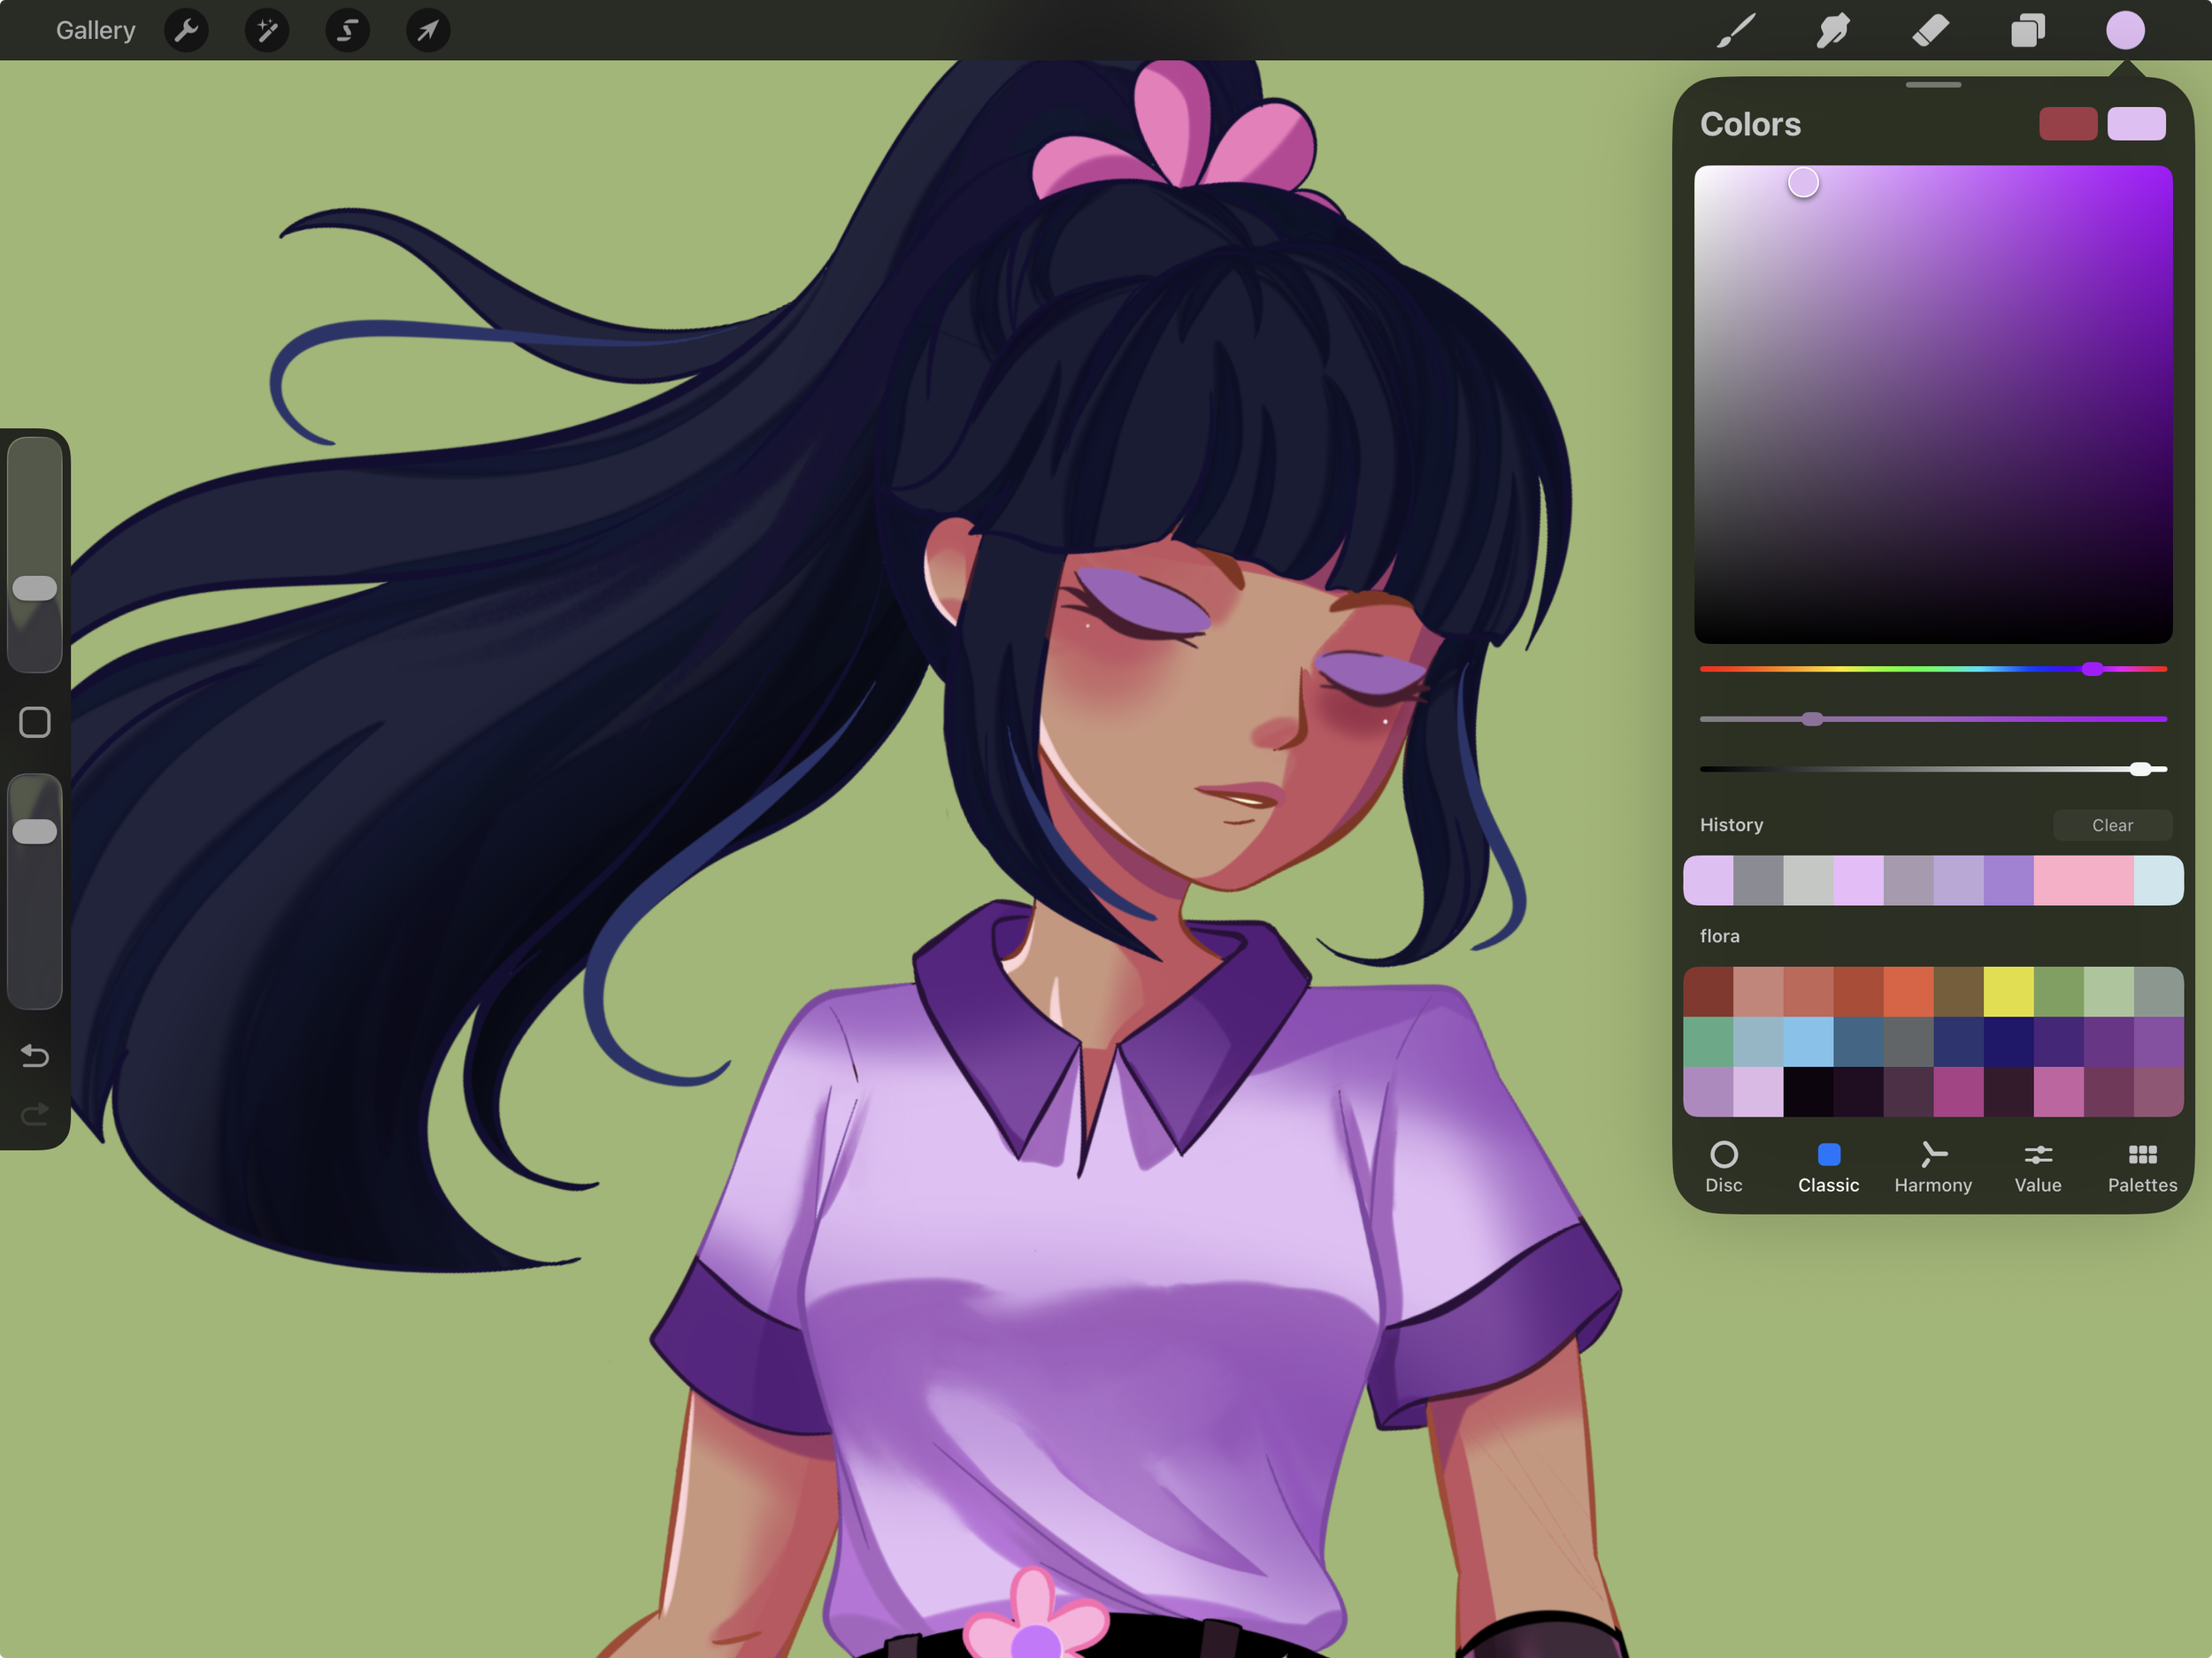Select the Paint brush tool
This screenshot has height=1658, width=2212.
coord(1736,31)
